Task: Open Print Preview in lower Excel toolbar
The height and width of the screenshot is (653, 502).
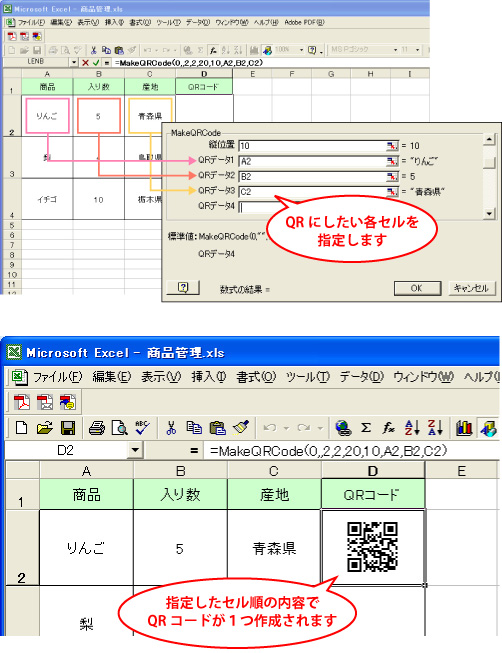Action: pyautogui.click(x=120, y=428)
